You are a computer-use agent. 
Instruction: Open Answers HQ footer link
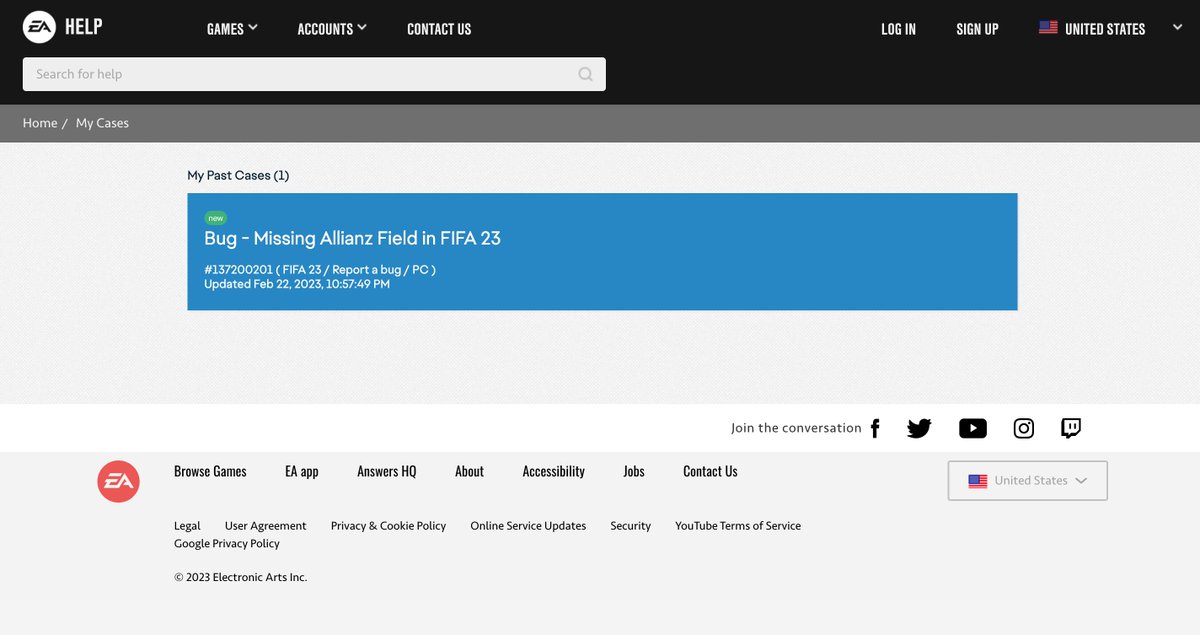pos(387,471)
